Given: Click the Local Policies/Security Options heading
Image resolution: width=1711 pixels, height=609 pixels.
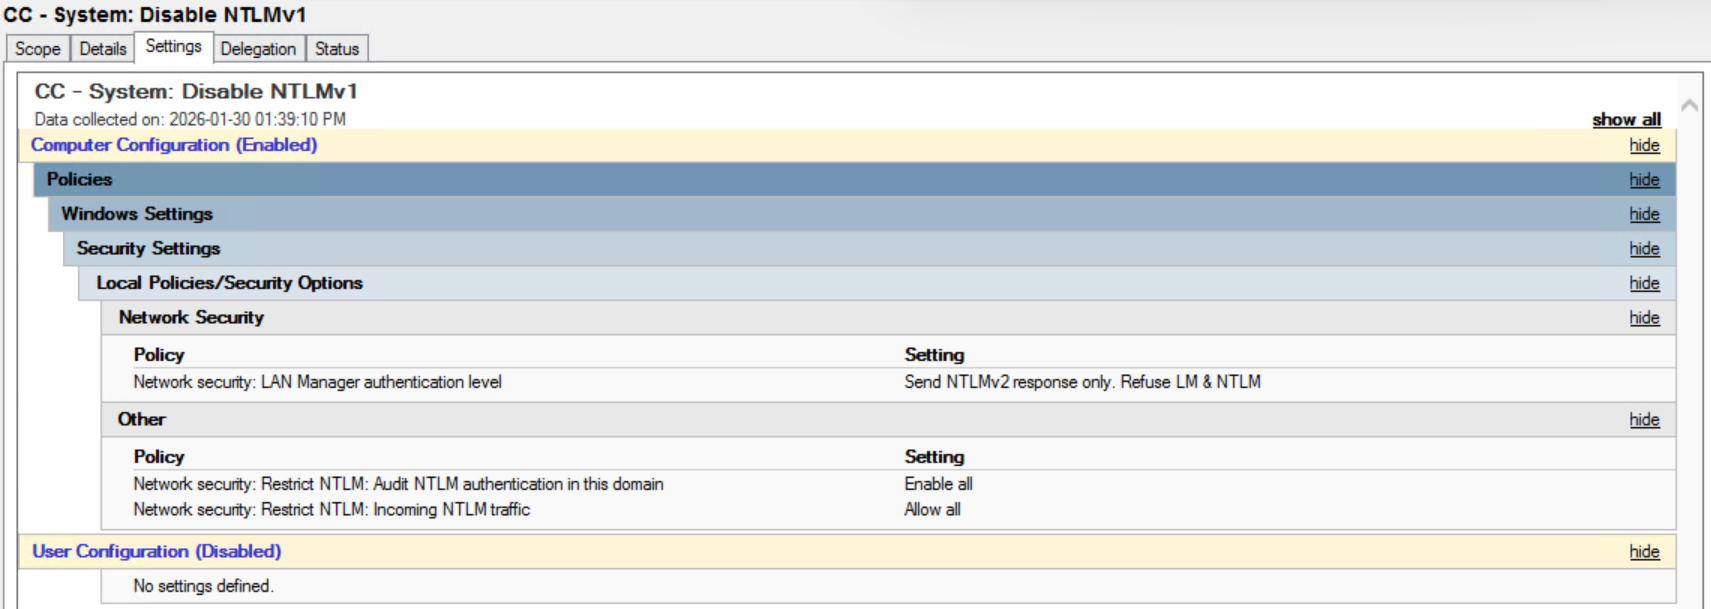Looking at the screenshot, I should 229,283.
